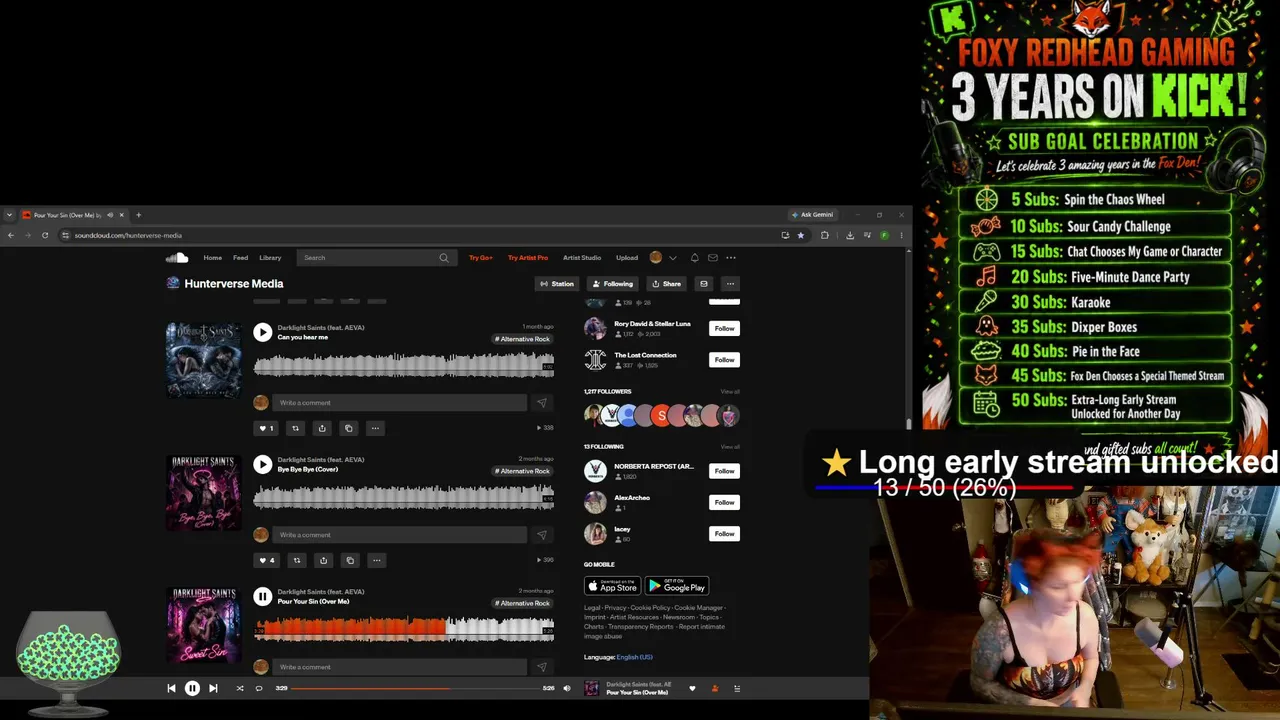The width and height of the screenshot is (1280, 720).
Task: Follow The Lost Connection
Action: [x=724, y=360]
